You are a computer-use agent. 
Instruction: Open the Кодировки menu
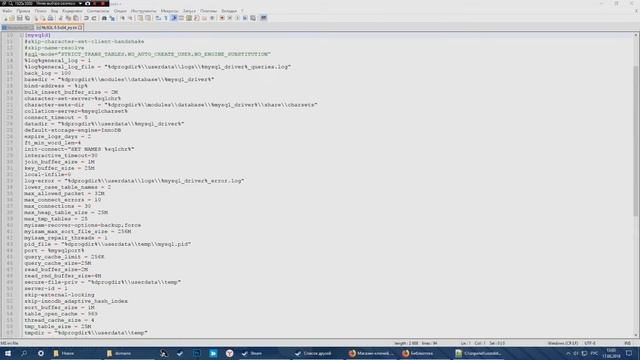[x=72, y=11]
